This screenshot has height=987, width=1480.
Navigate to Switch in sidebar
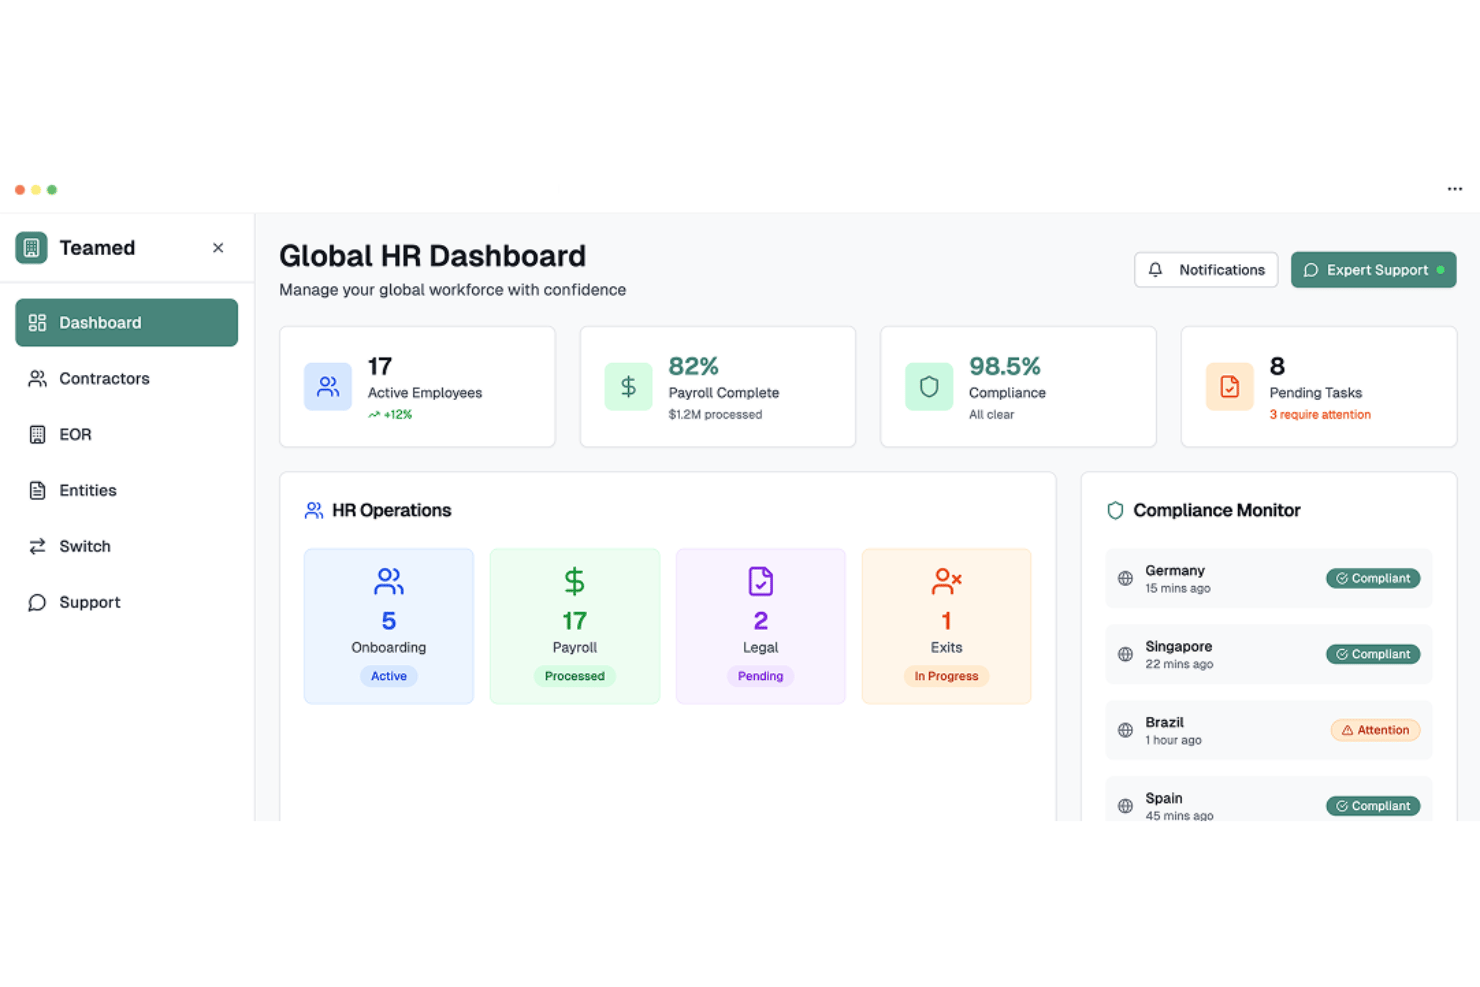click(x=126, y=546)
